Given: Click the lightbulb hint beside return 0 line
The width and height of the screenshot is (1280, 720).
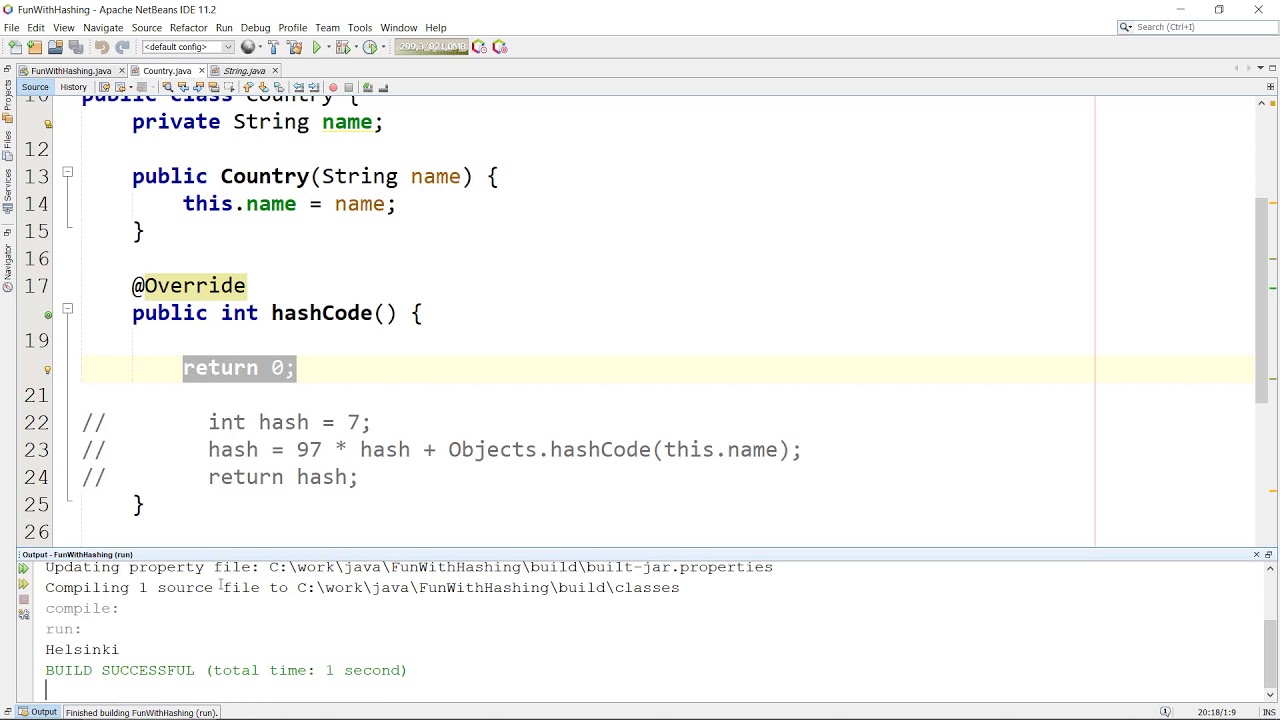Looking at the screenshot, I should (x=47, y=369).
